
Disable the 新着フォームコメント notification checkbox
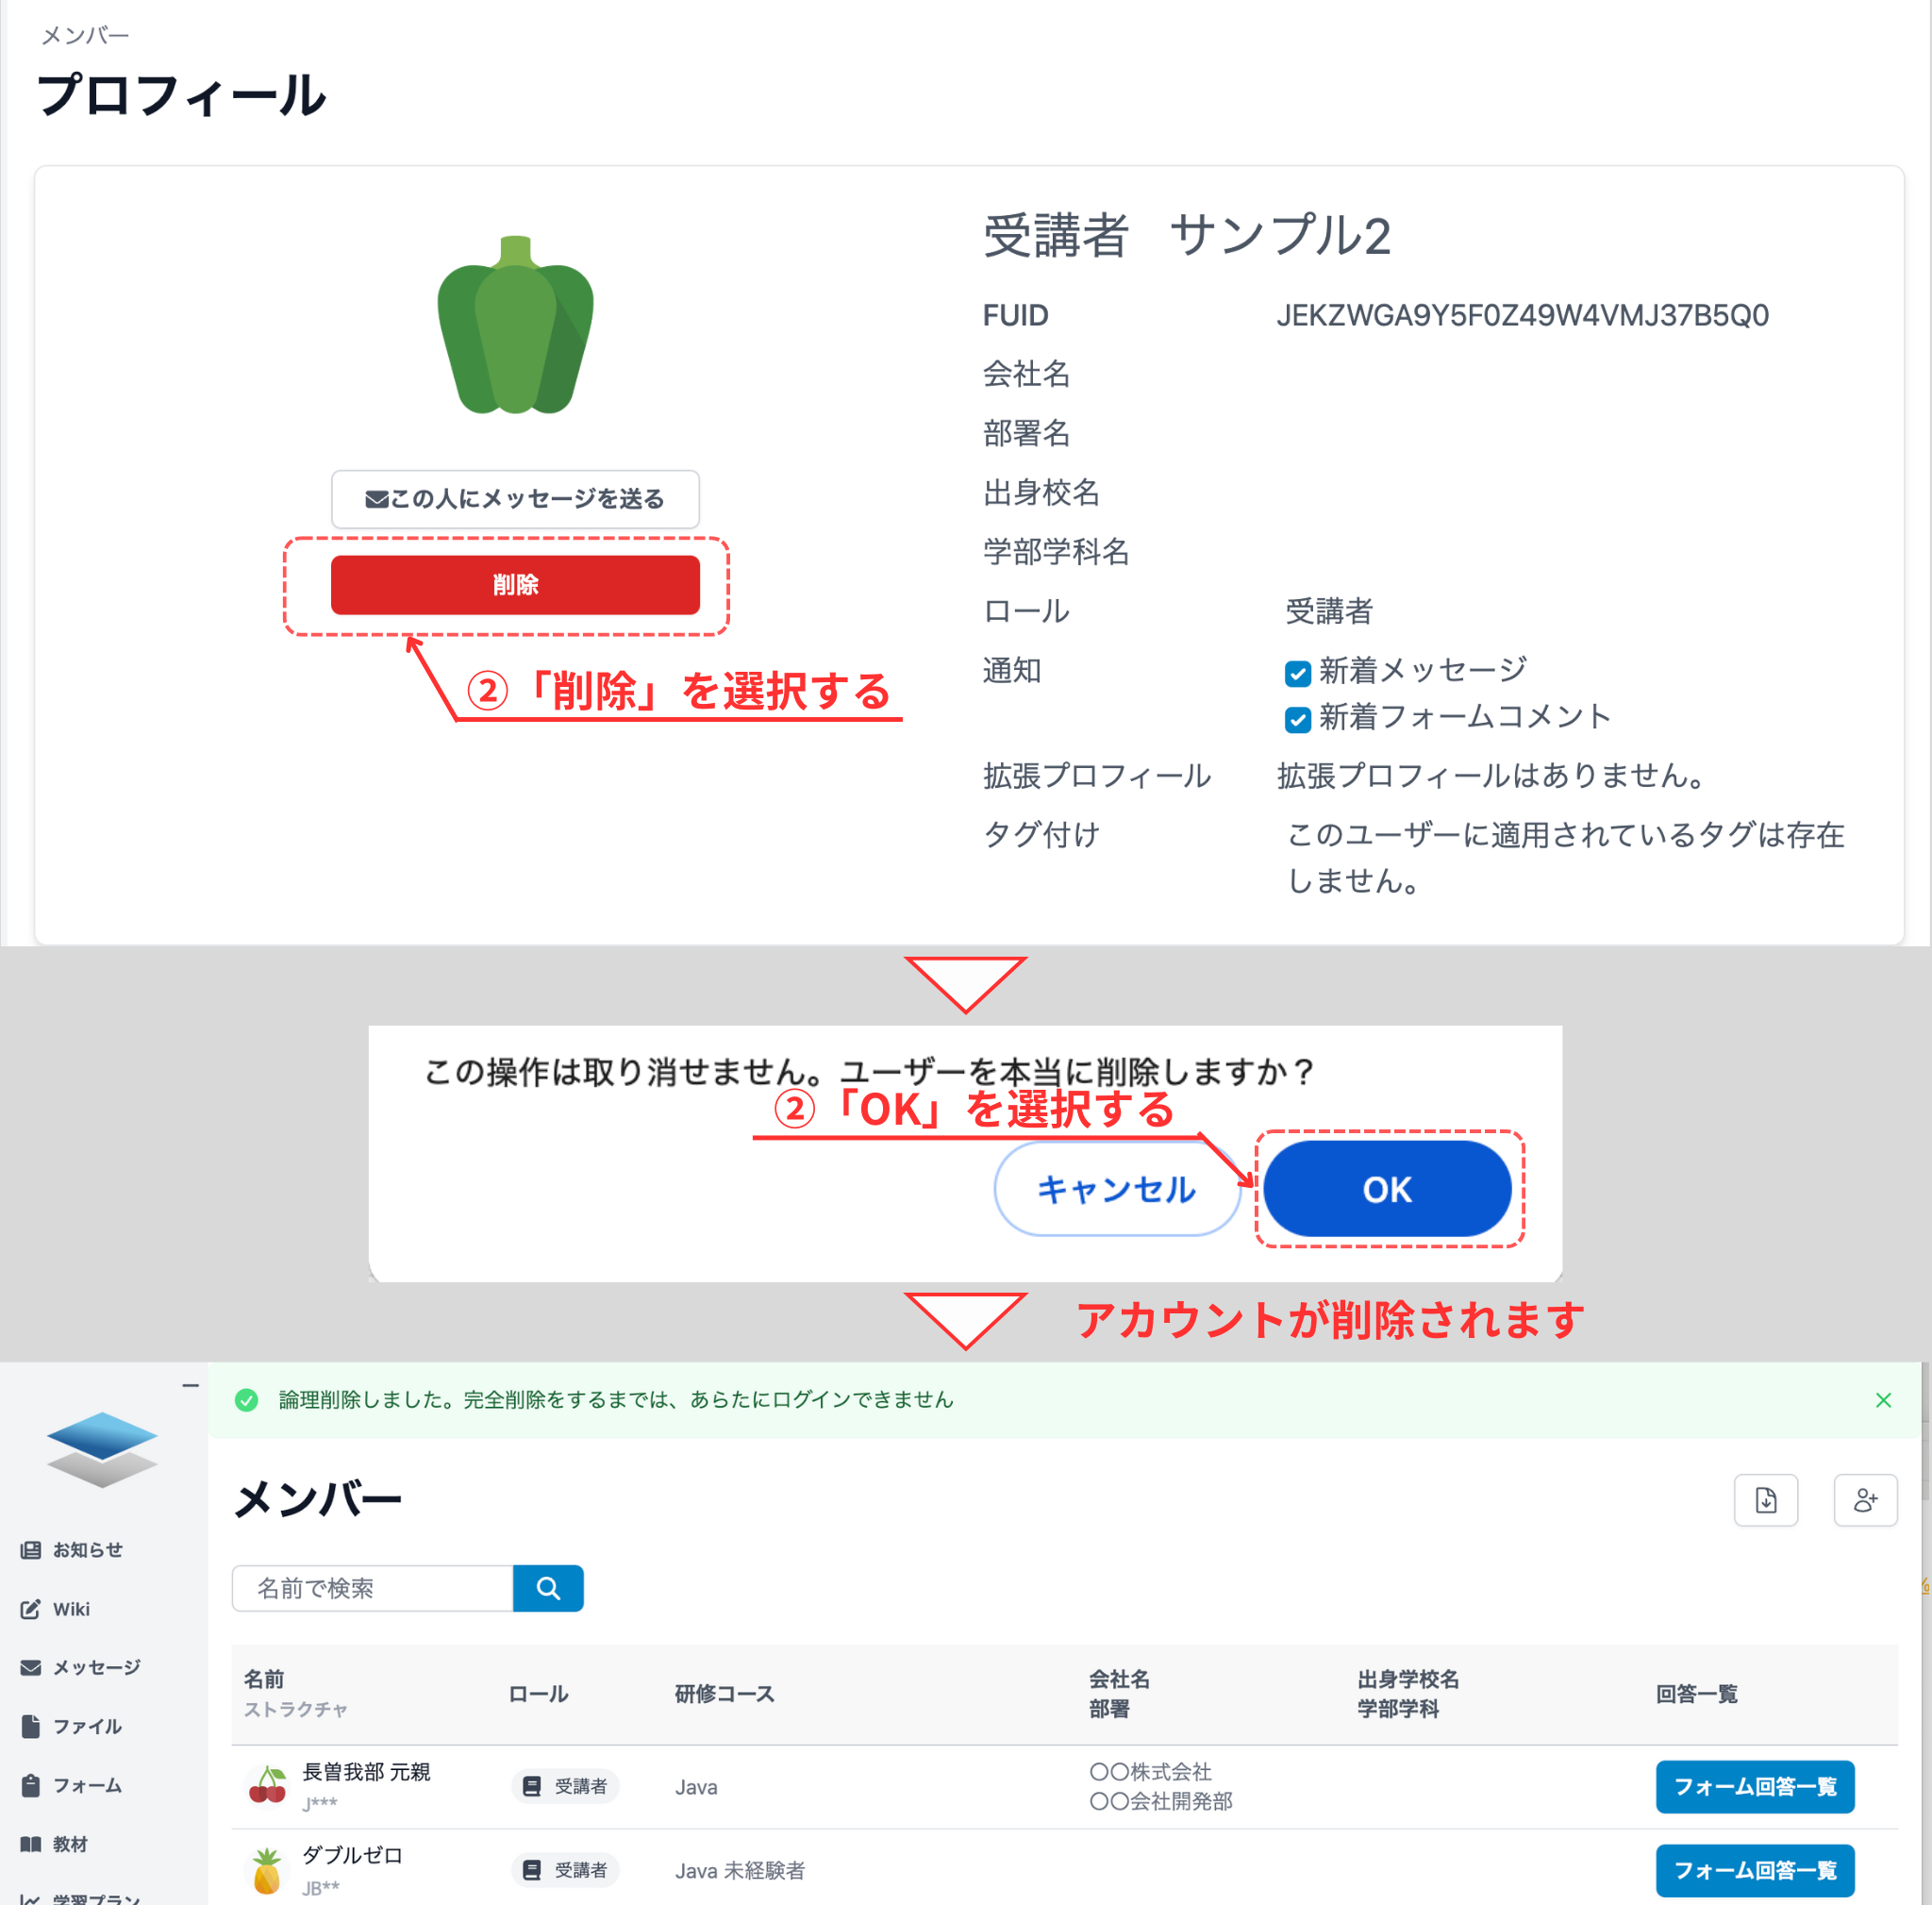1297,719
